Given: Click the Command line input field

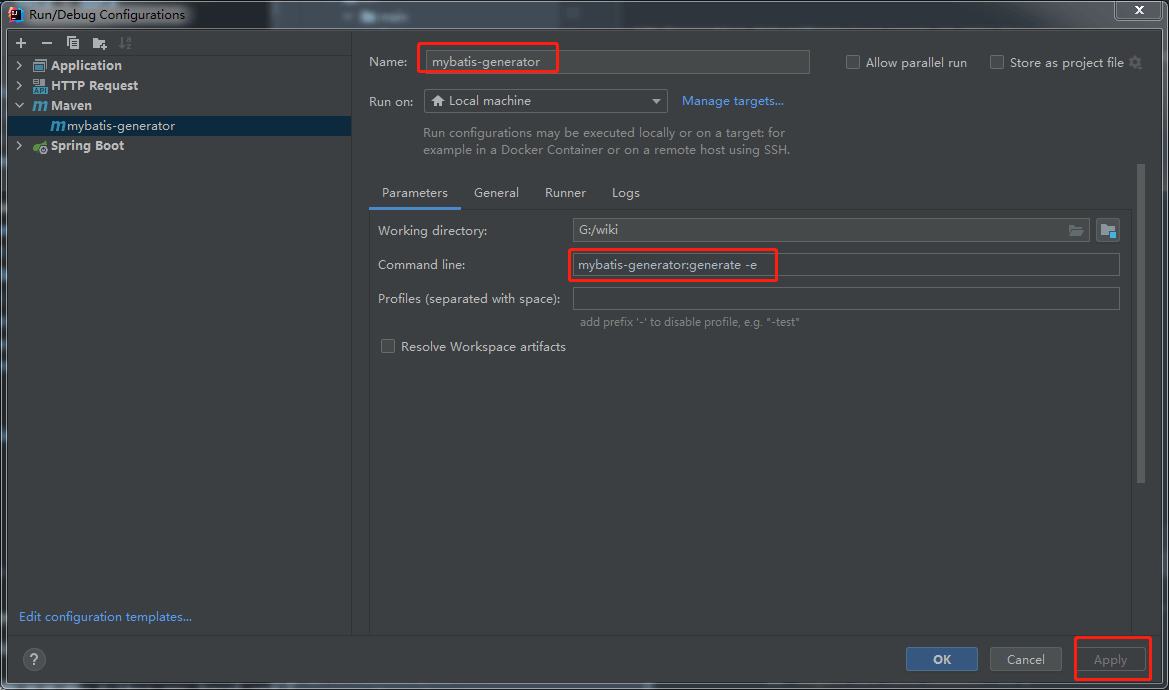Looking at the screenshot, I should point(845,265).
